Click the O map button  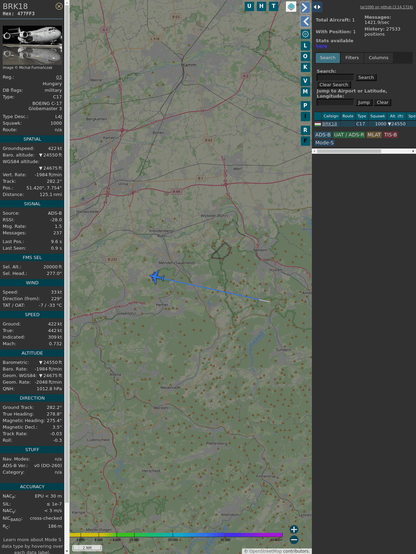(x=305, y=56)
